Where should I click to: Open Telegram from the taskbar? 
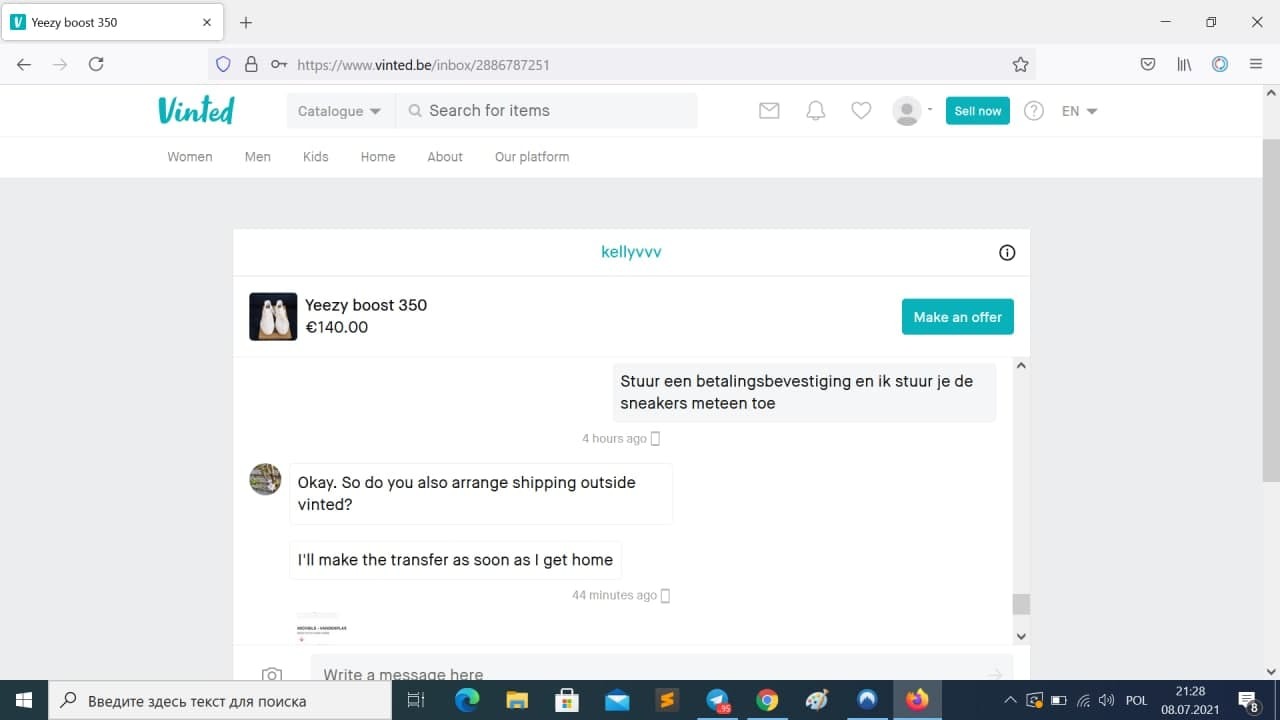coord(717,700)
